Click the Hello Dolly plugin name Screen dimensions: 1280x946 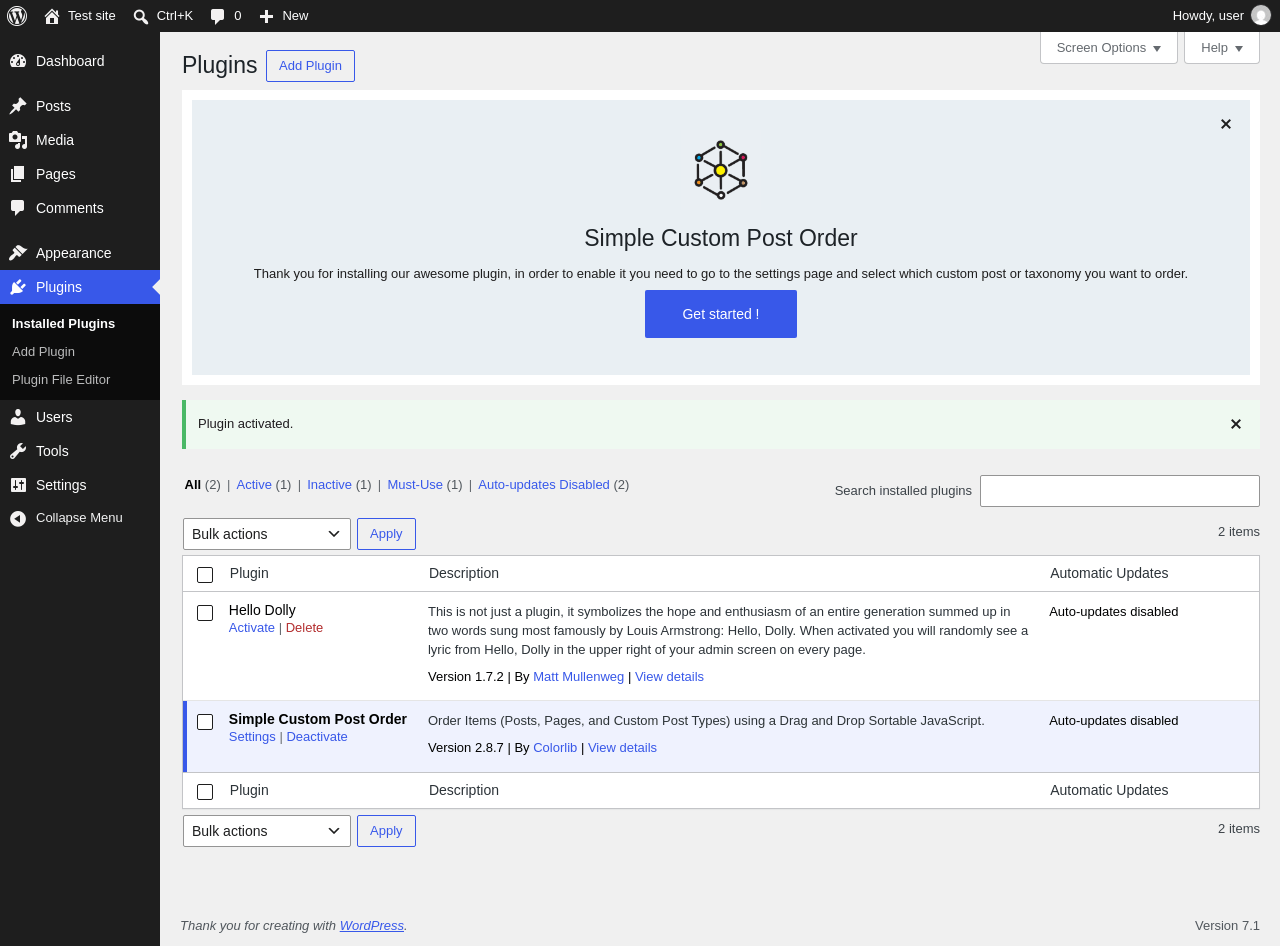[x=262, y=610]
